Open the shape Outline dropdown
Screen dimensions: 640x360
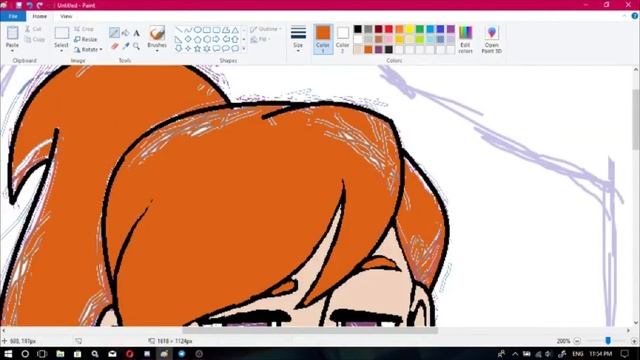coord(266,29)
